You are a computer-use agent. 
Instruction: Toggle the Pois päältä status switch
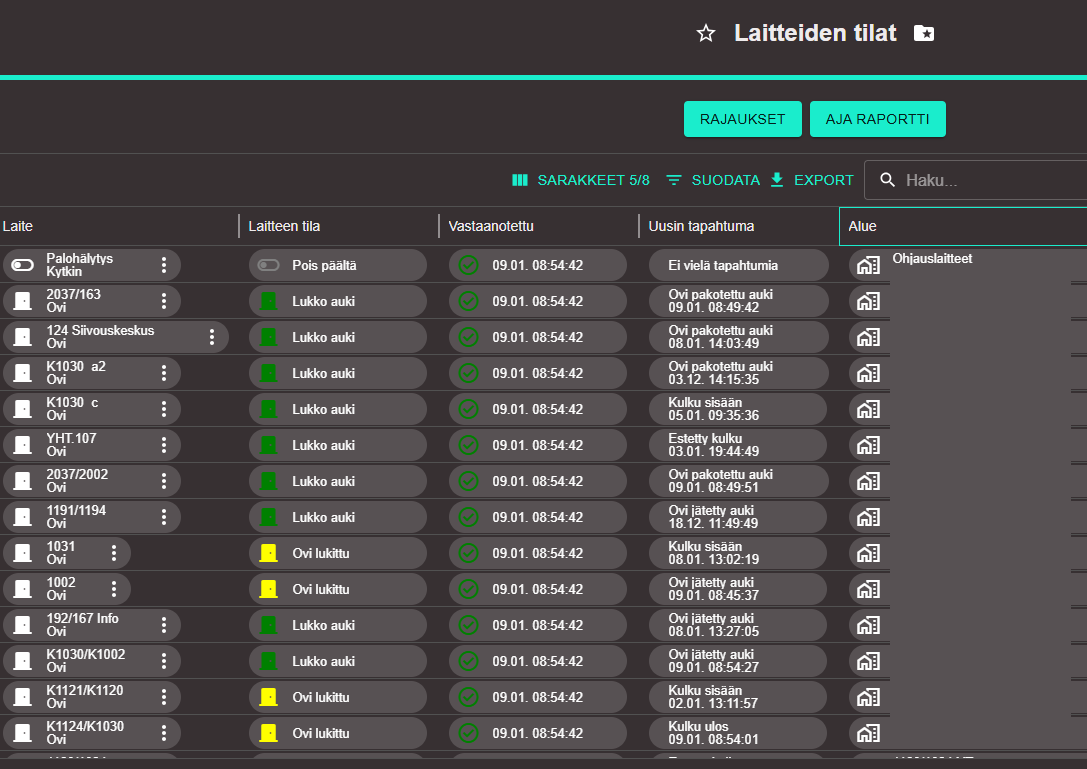[268, 265]
